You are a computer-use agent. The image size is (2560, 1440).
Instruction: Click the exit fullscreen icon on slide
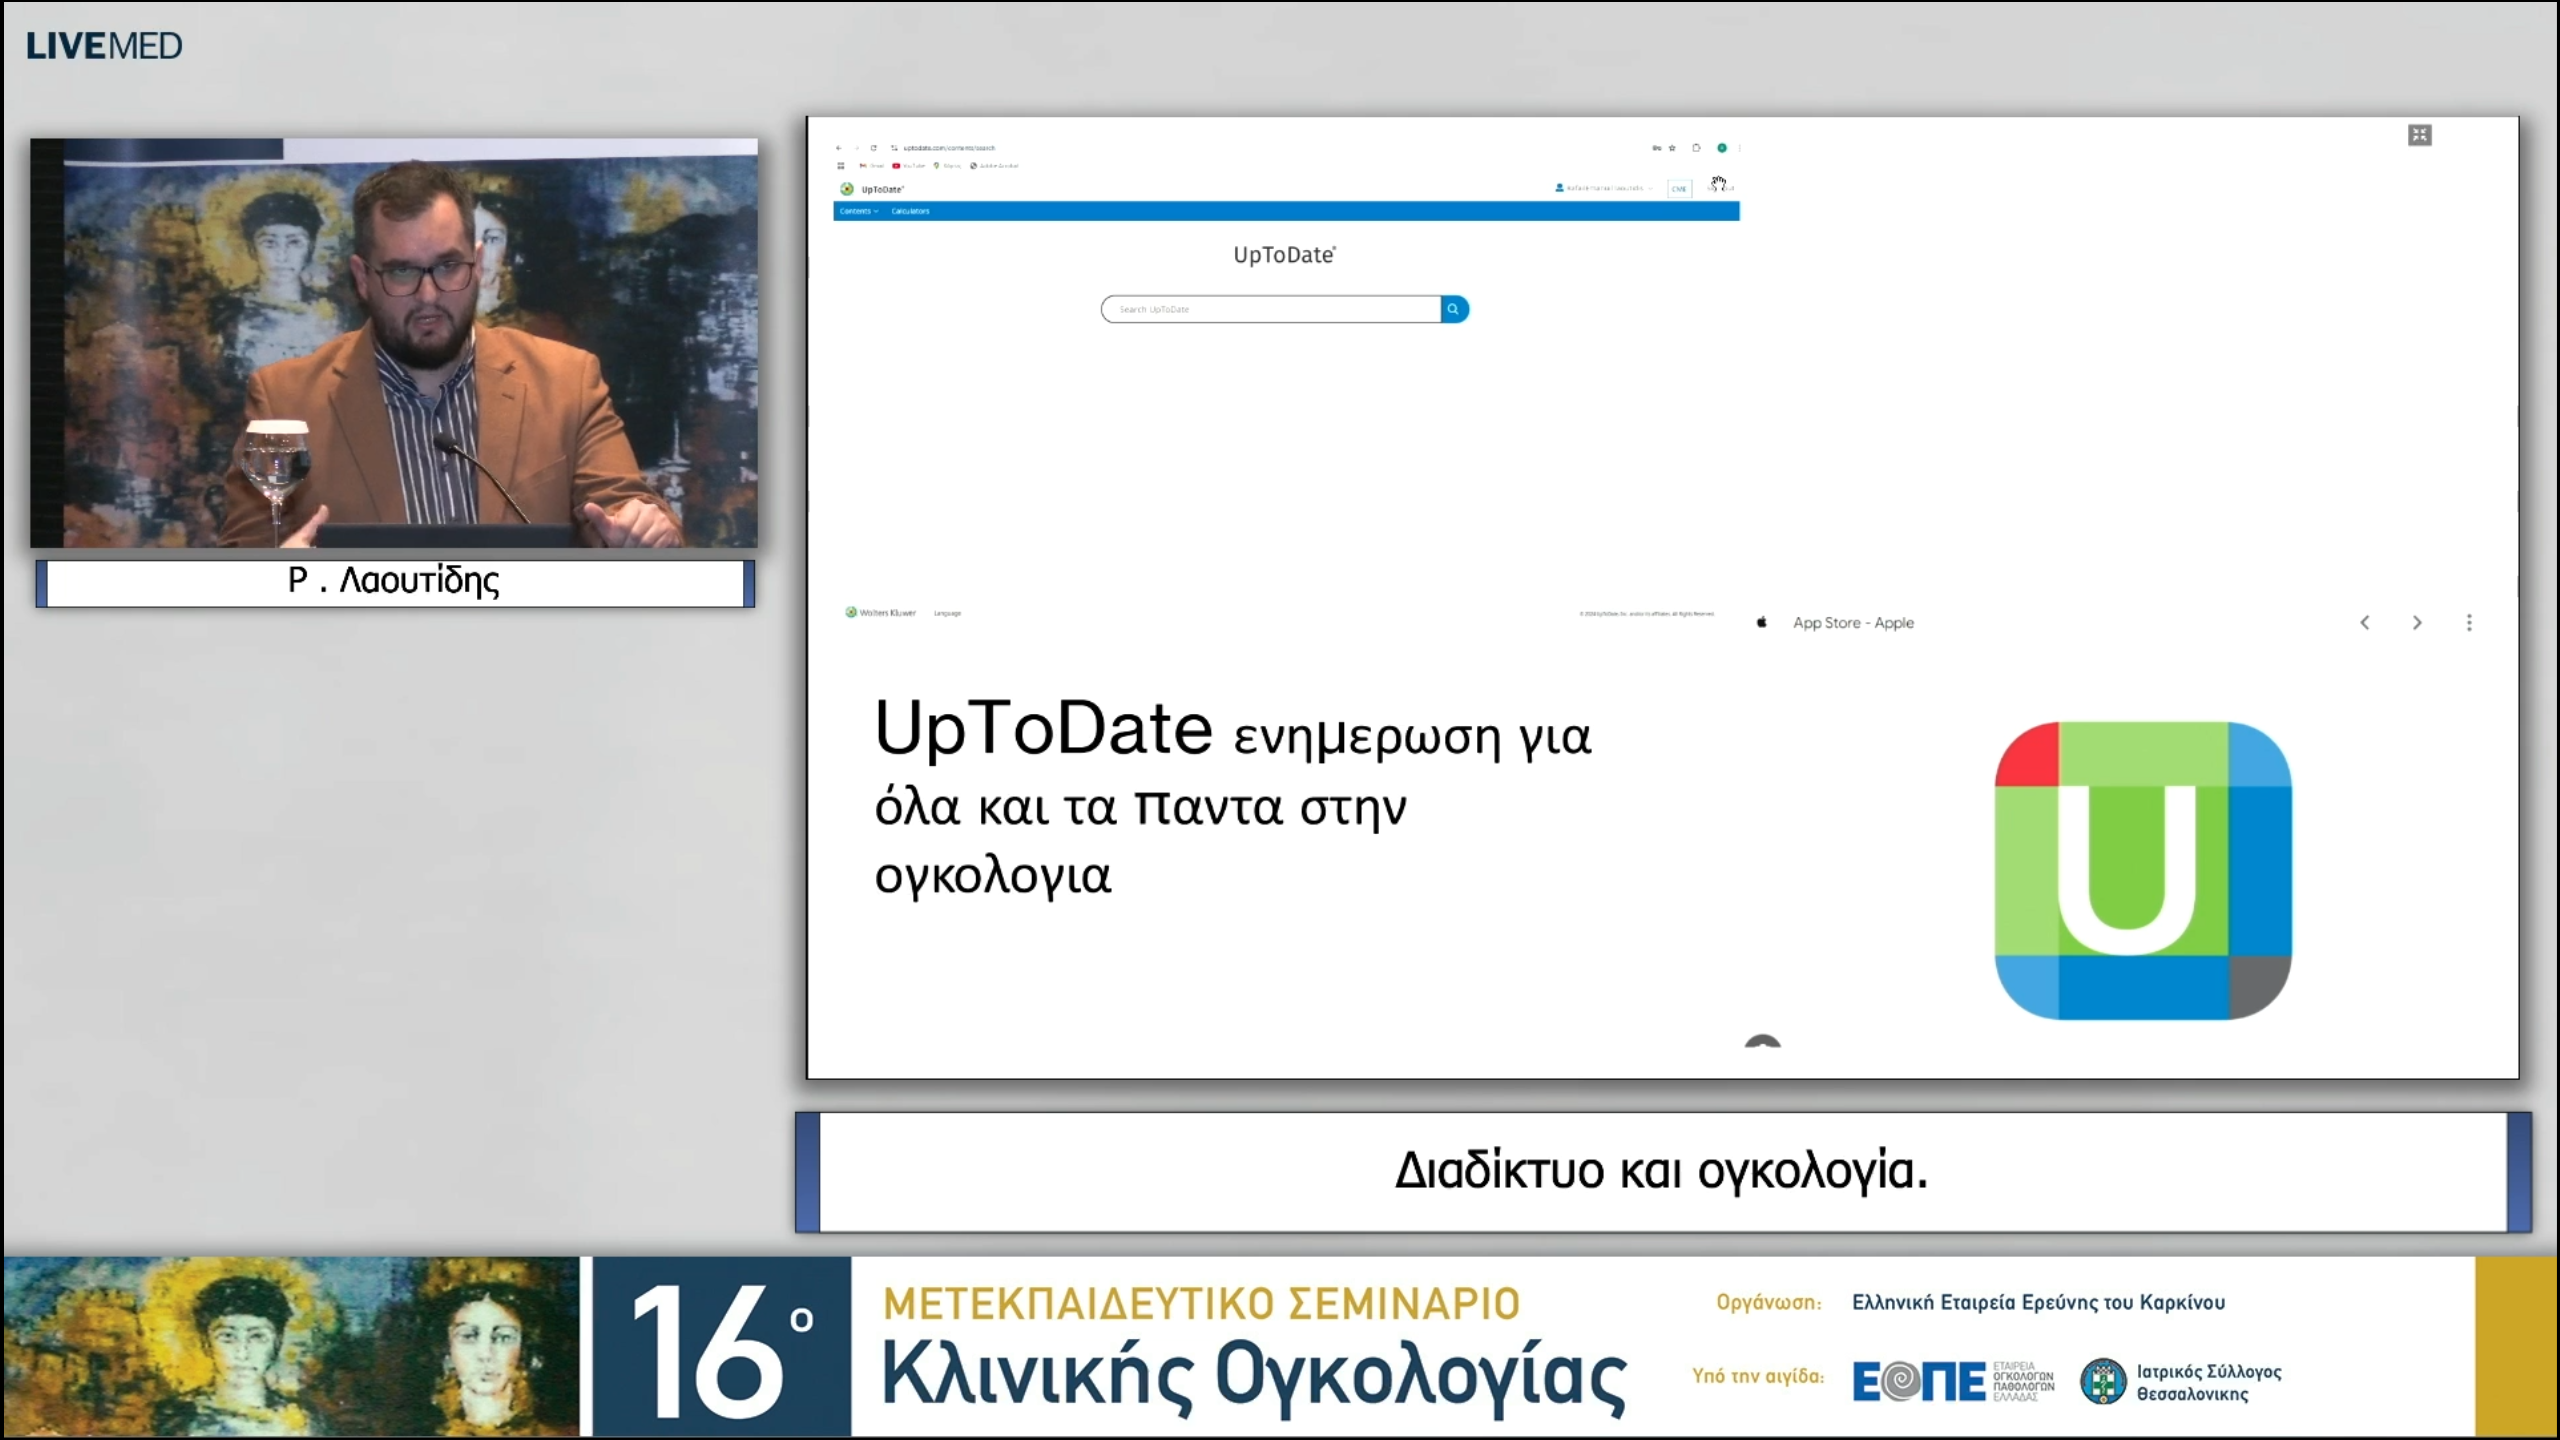[x=2419, y=135]
